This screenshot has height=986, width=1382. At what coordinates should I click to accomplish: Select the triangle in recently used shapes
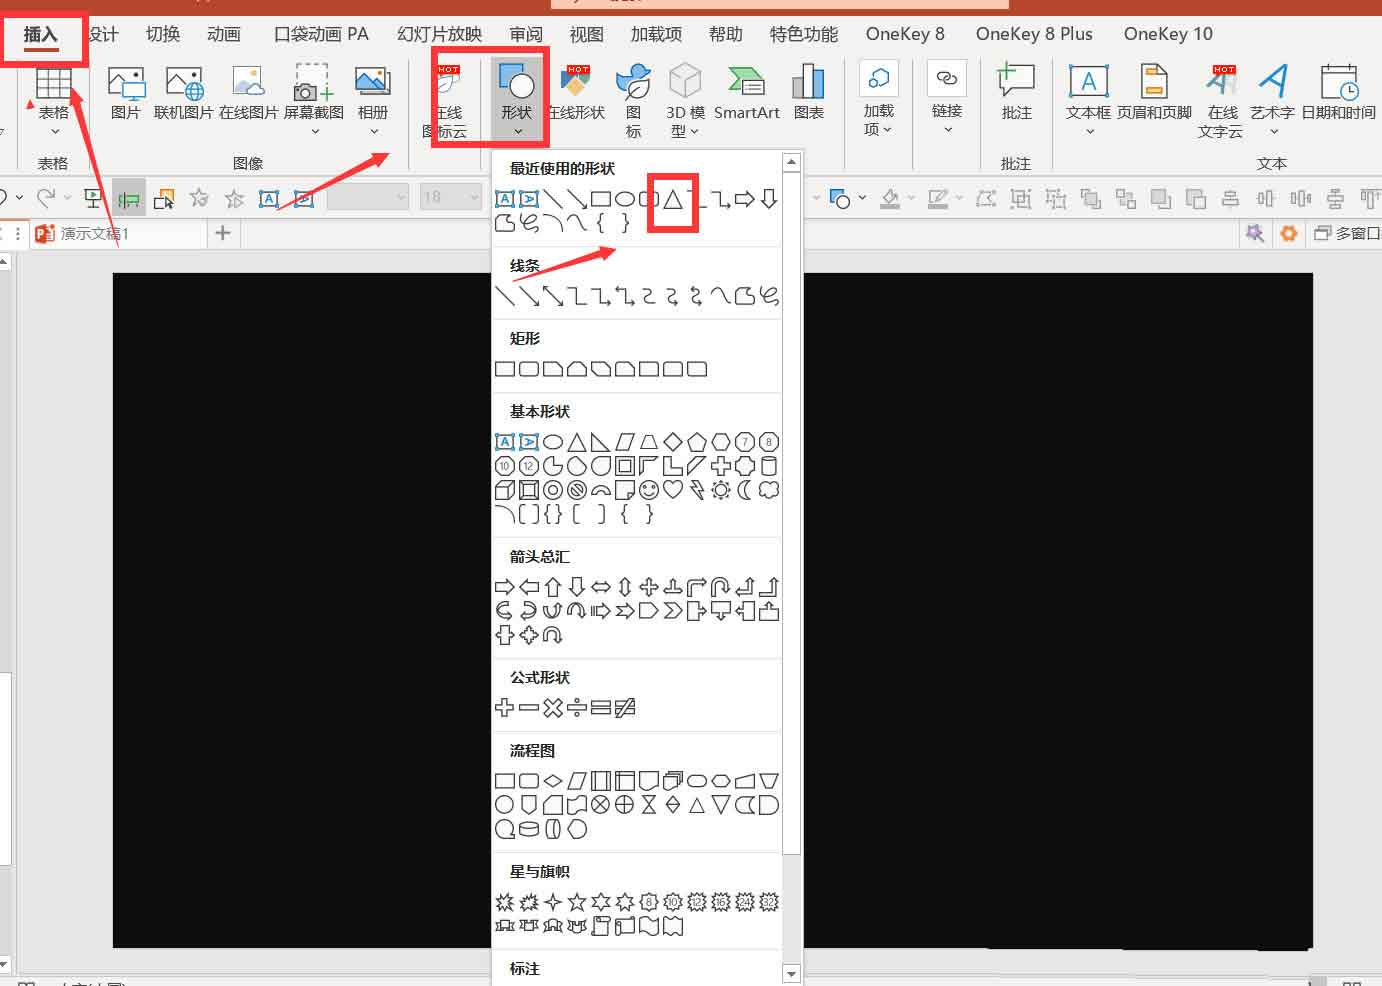pos(673,199)
